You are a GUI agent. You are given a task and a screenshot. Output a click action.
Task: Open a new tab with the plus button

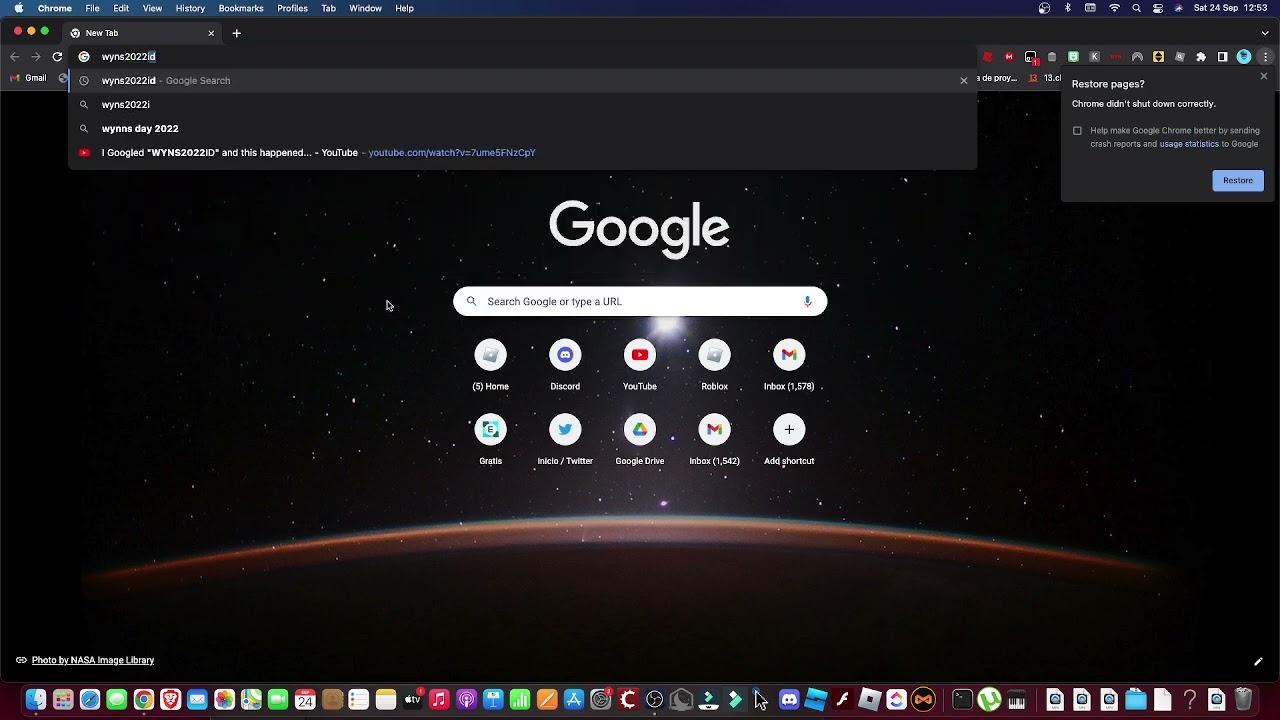236,33
